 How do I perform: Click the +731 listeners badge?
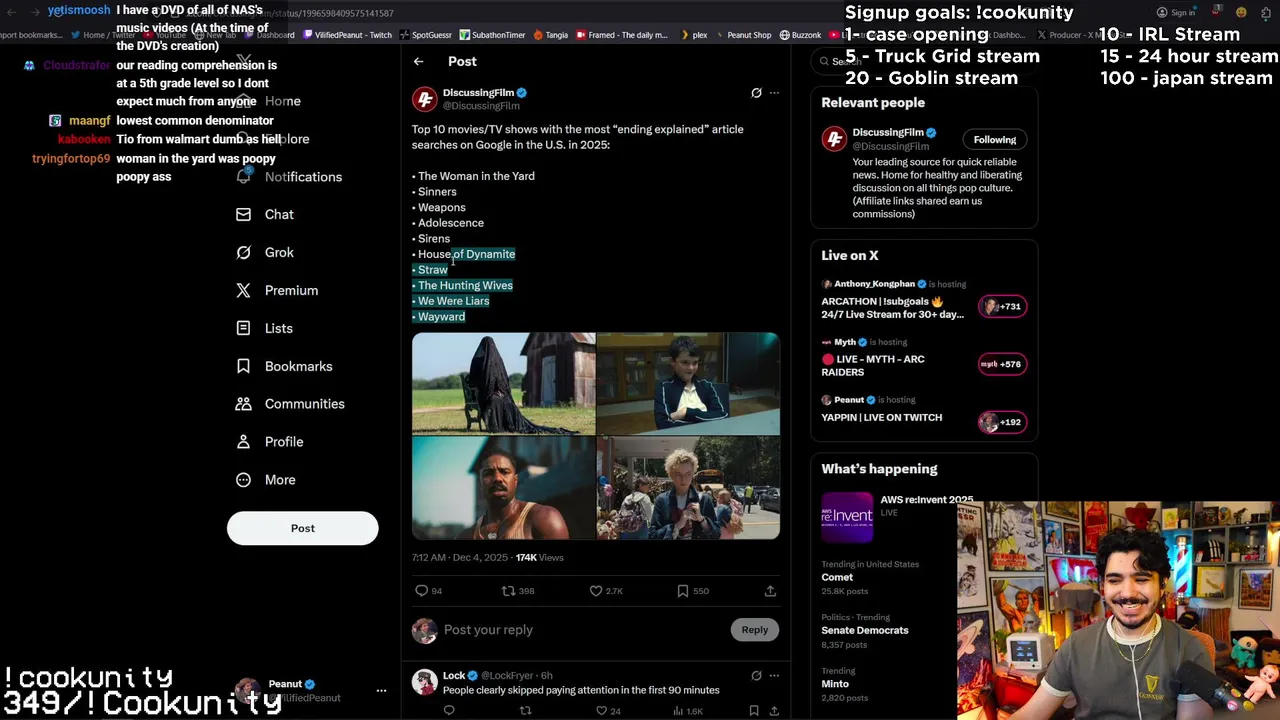pos(1002,306)
